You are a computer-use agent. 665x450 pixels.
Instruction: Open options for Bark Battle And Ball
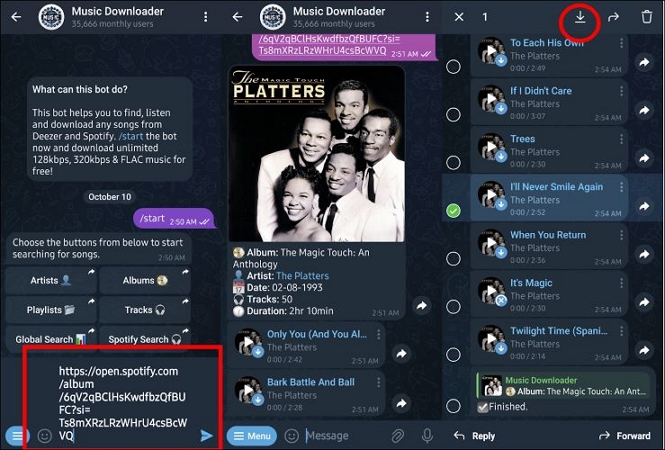coord(378,383)
